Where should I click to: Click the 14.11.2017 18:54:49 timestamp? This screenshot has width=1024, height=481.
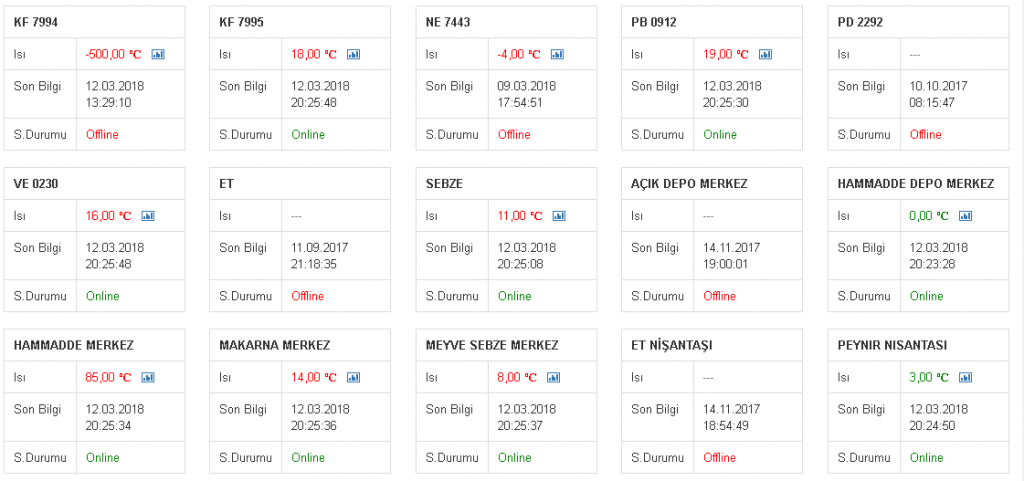click(733, 416)
